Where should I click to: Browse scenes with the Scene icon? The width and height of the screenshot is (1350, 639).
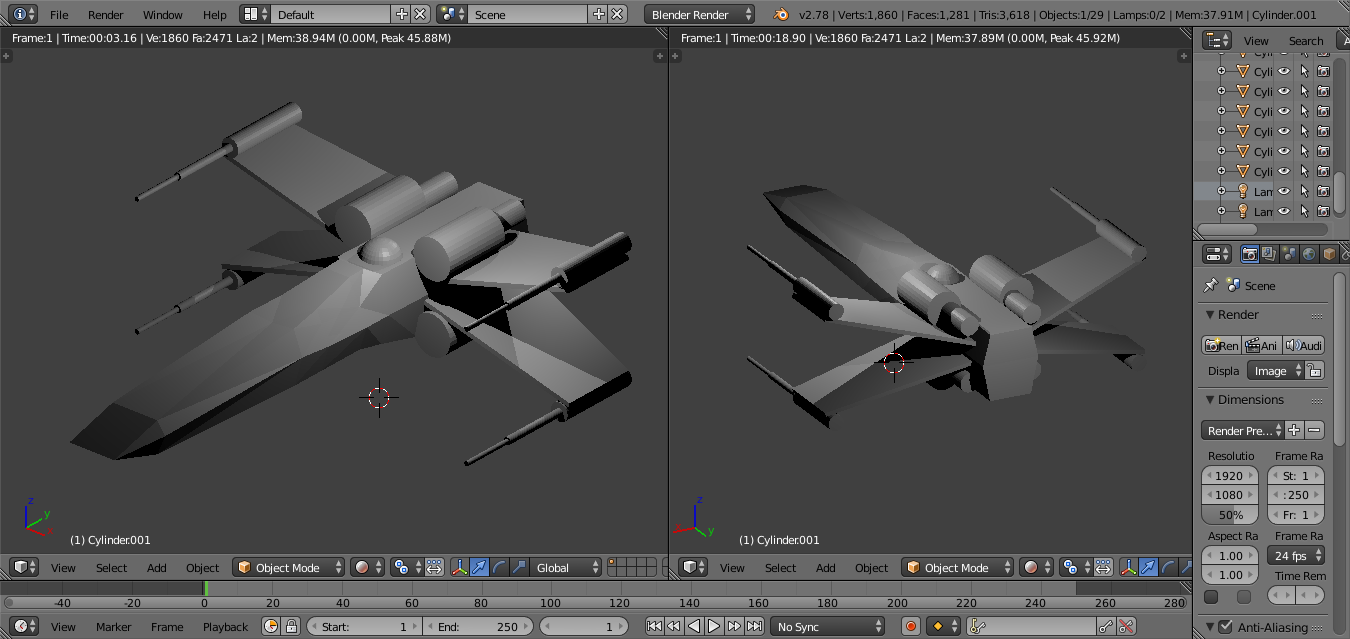click(x=452, y=15)
